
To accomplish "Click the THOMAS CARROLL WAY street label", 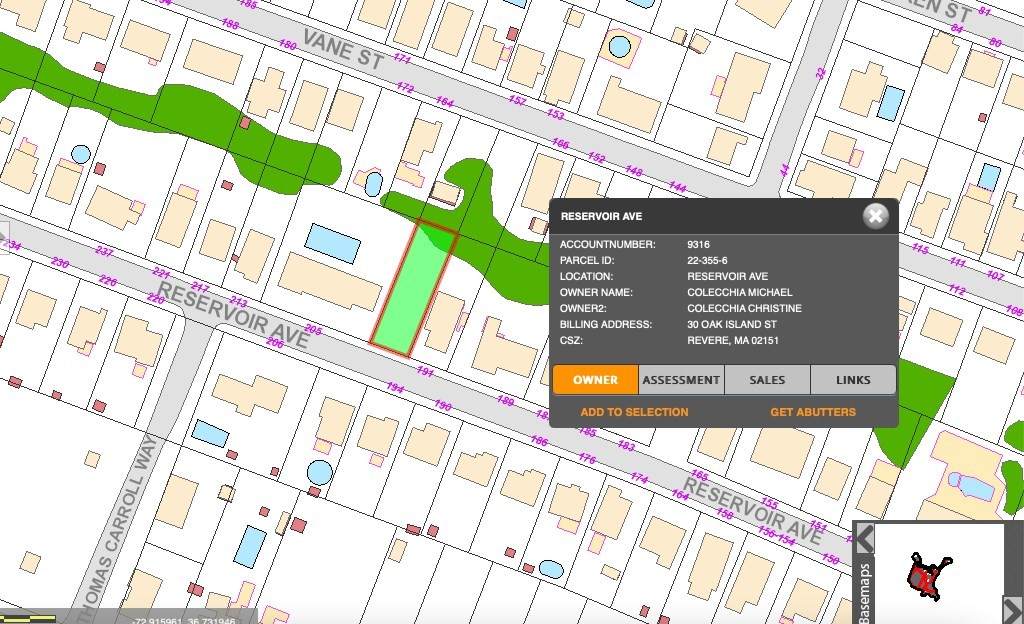I will [x=118, y=530].
